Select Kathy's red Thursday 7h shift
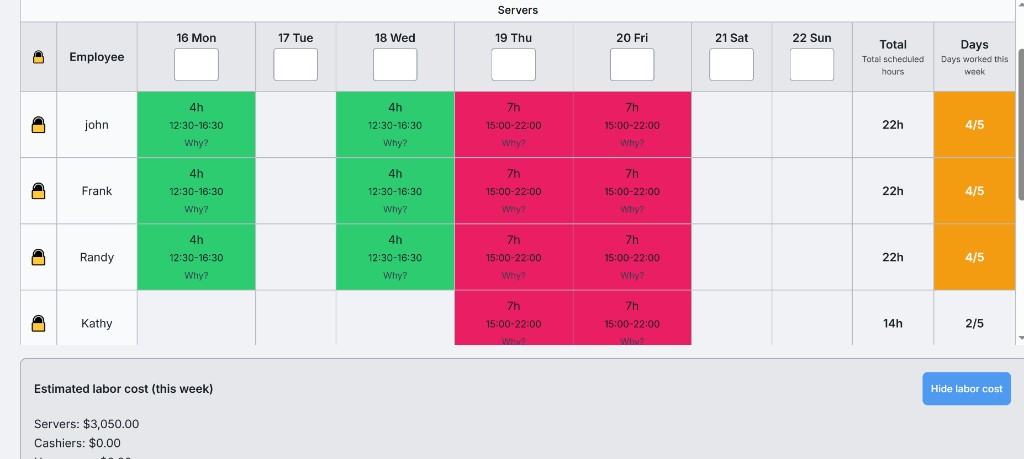 tap(513, 314)
